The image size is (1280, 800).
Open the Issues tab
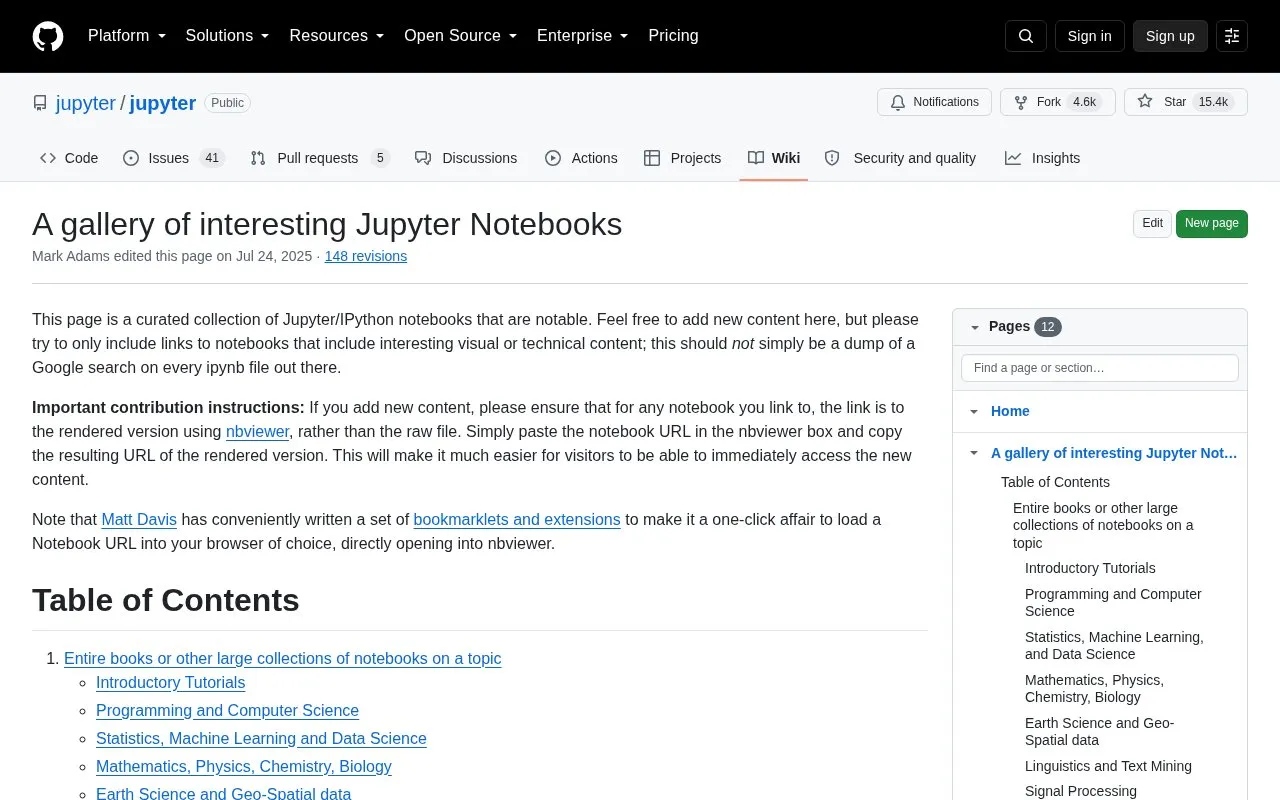[x=174, y=158]
